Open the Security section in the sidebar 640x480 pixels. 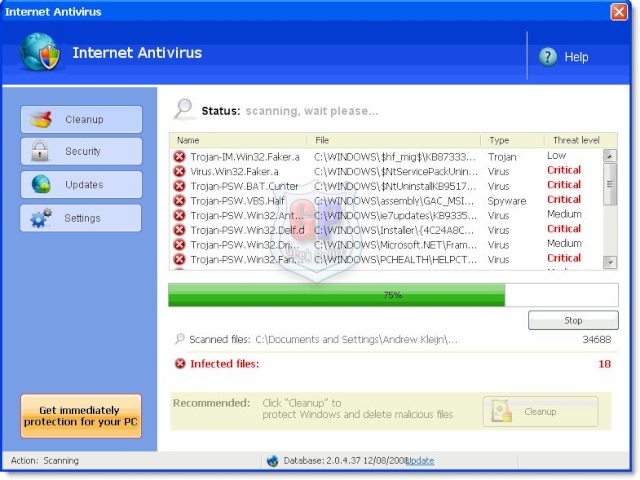click(x=81, y=151)
